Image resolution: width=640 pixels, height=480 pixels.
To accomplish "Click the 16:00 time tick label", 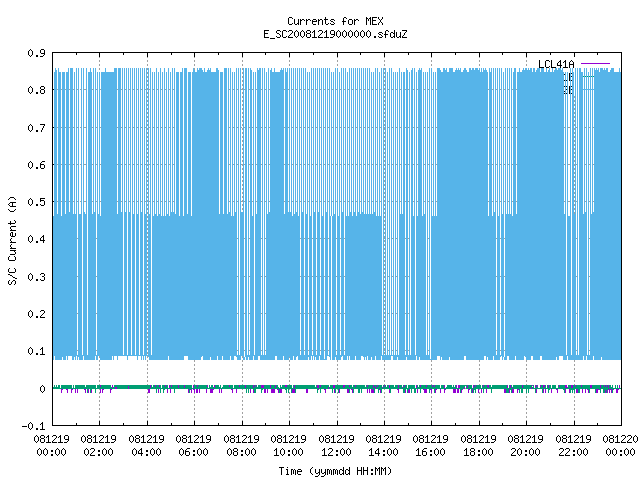I will pos(431,452).
